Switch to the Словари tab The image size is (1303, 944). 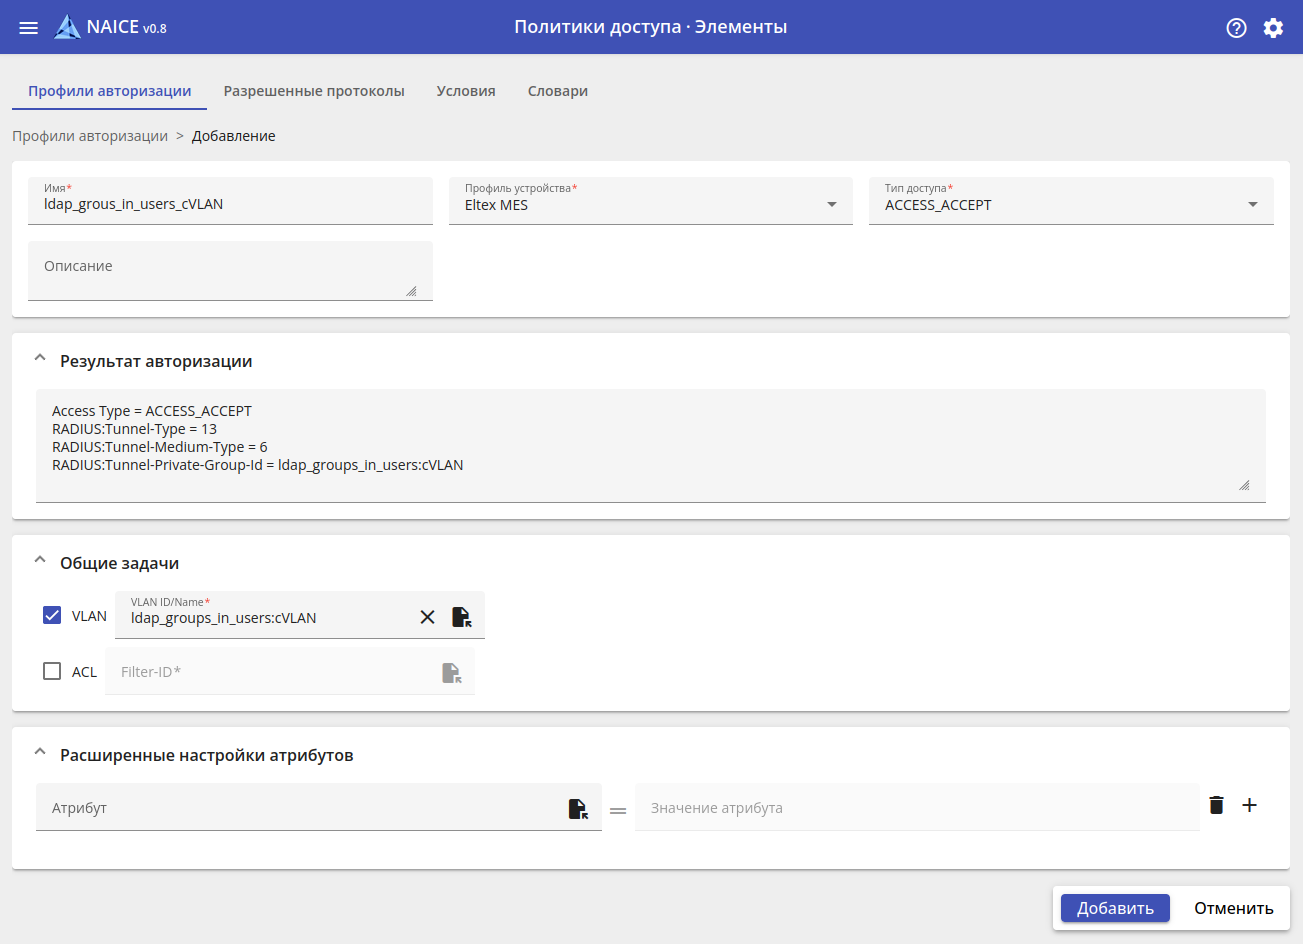point(557,91)
